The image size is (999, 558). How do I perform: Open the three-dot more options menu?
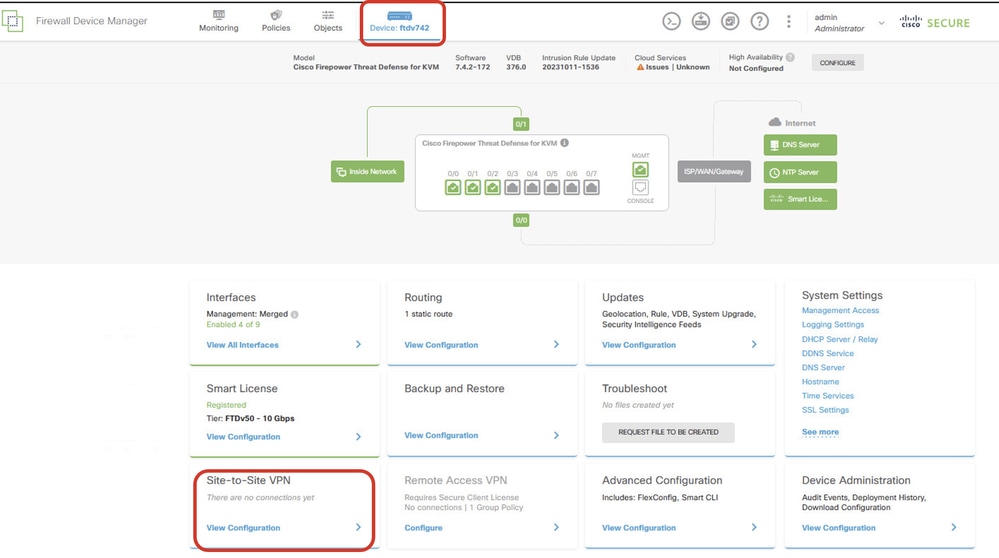pos(789,22)
